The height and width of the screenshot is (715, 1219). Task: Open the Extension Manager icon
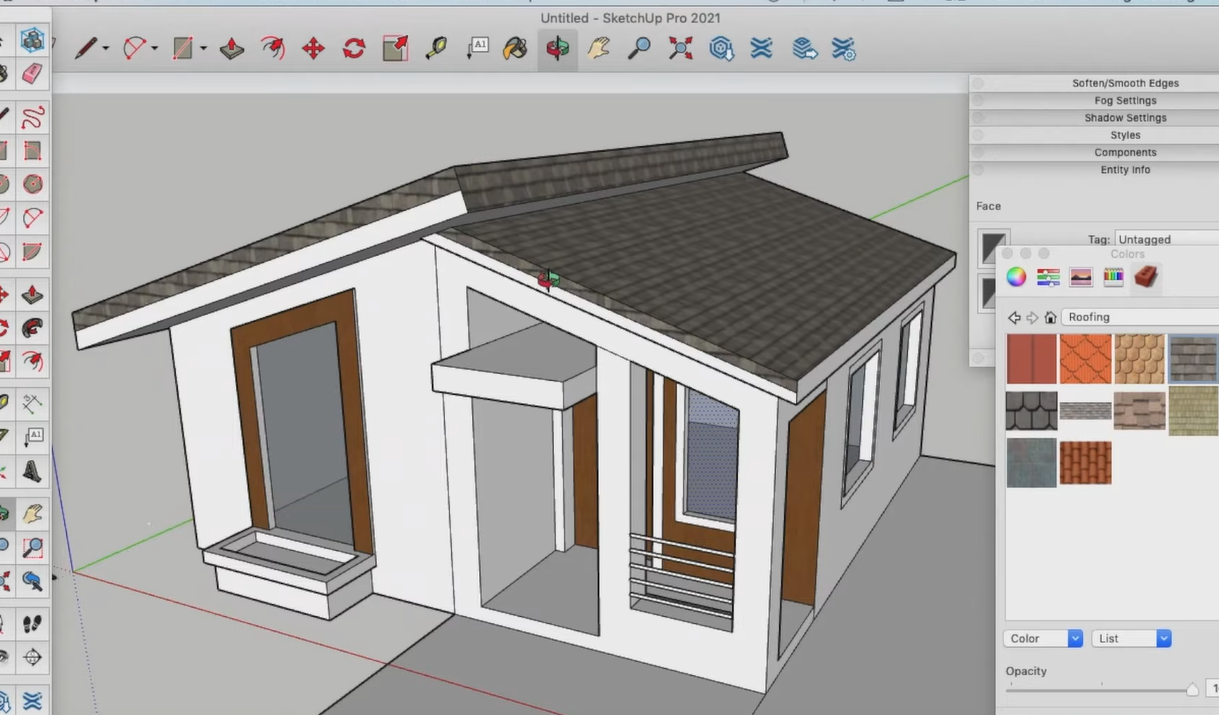[x=844, y=48]
